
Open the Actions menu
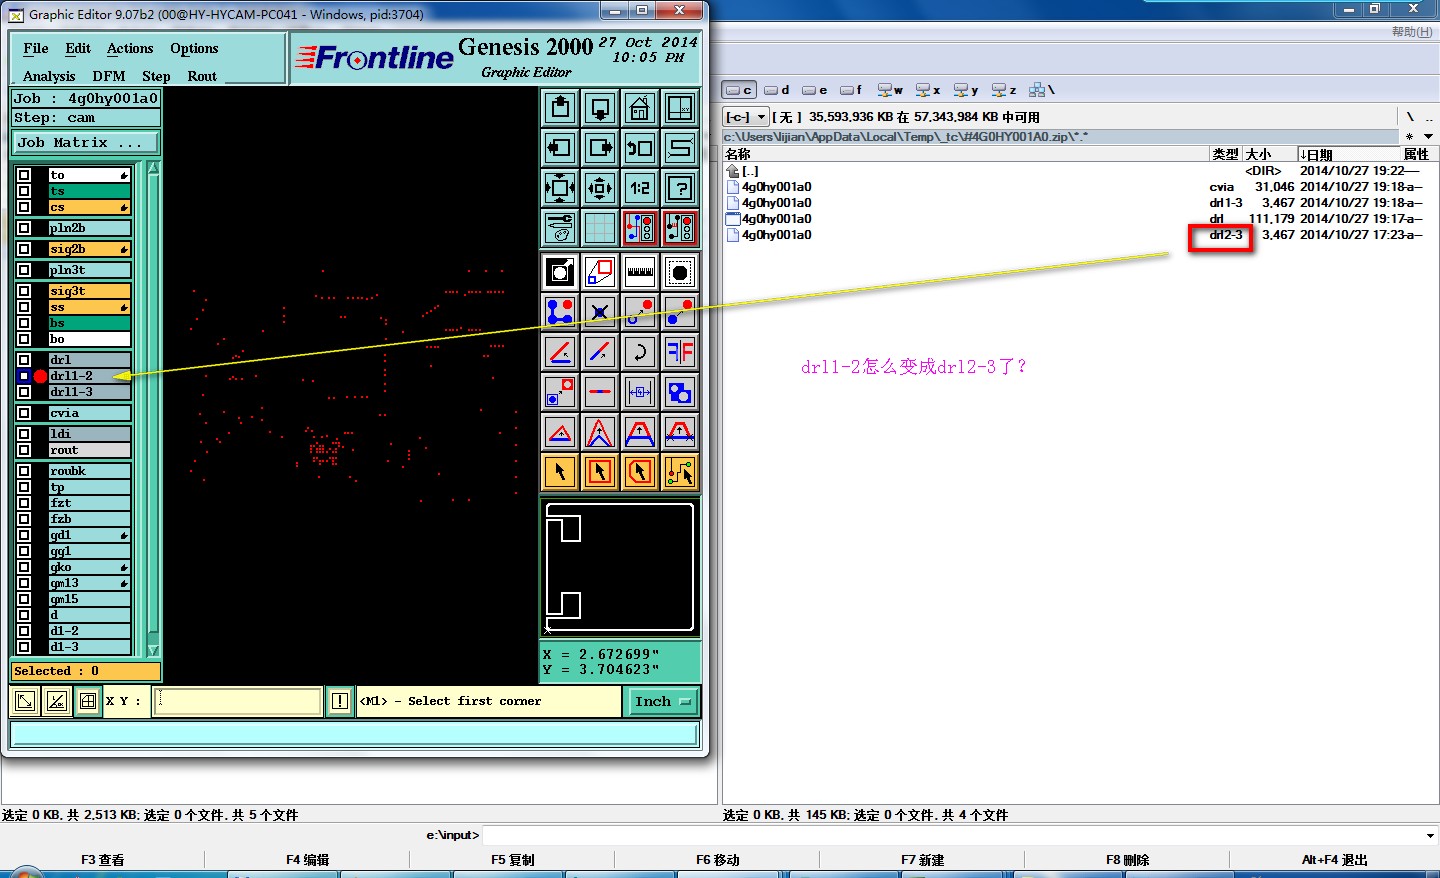pos(130,48)
